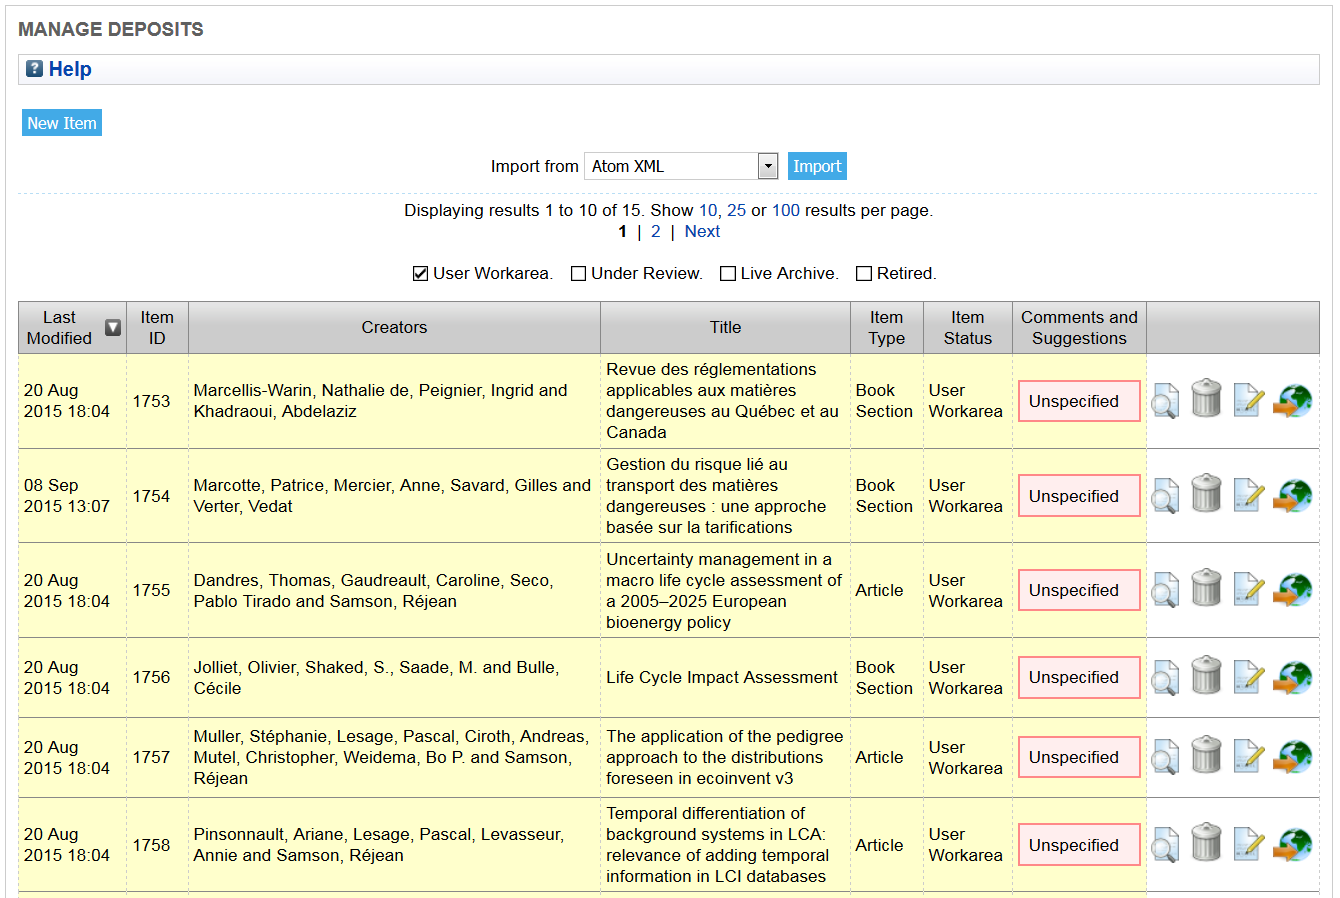Click Unspecified comment box for item 1756
1340x898 pixels.
pyautogui.click(x=1079, y=677)
